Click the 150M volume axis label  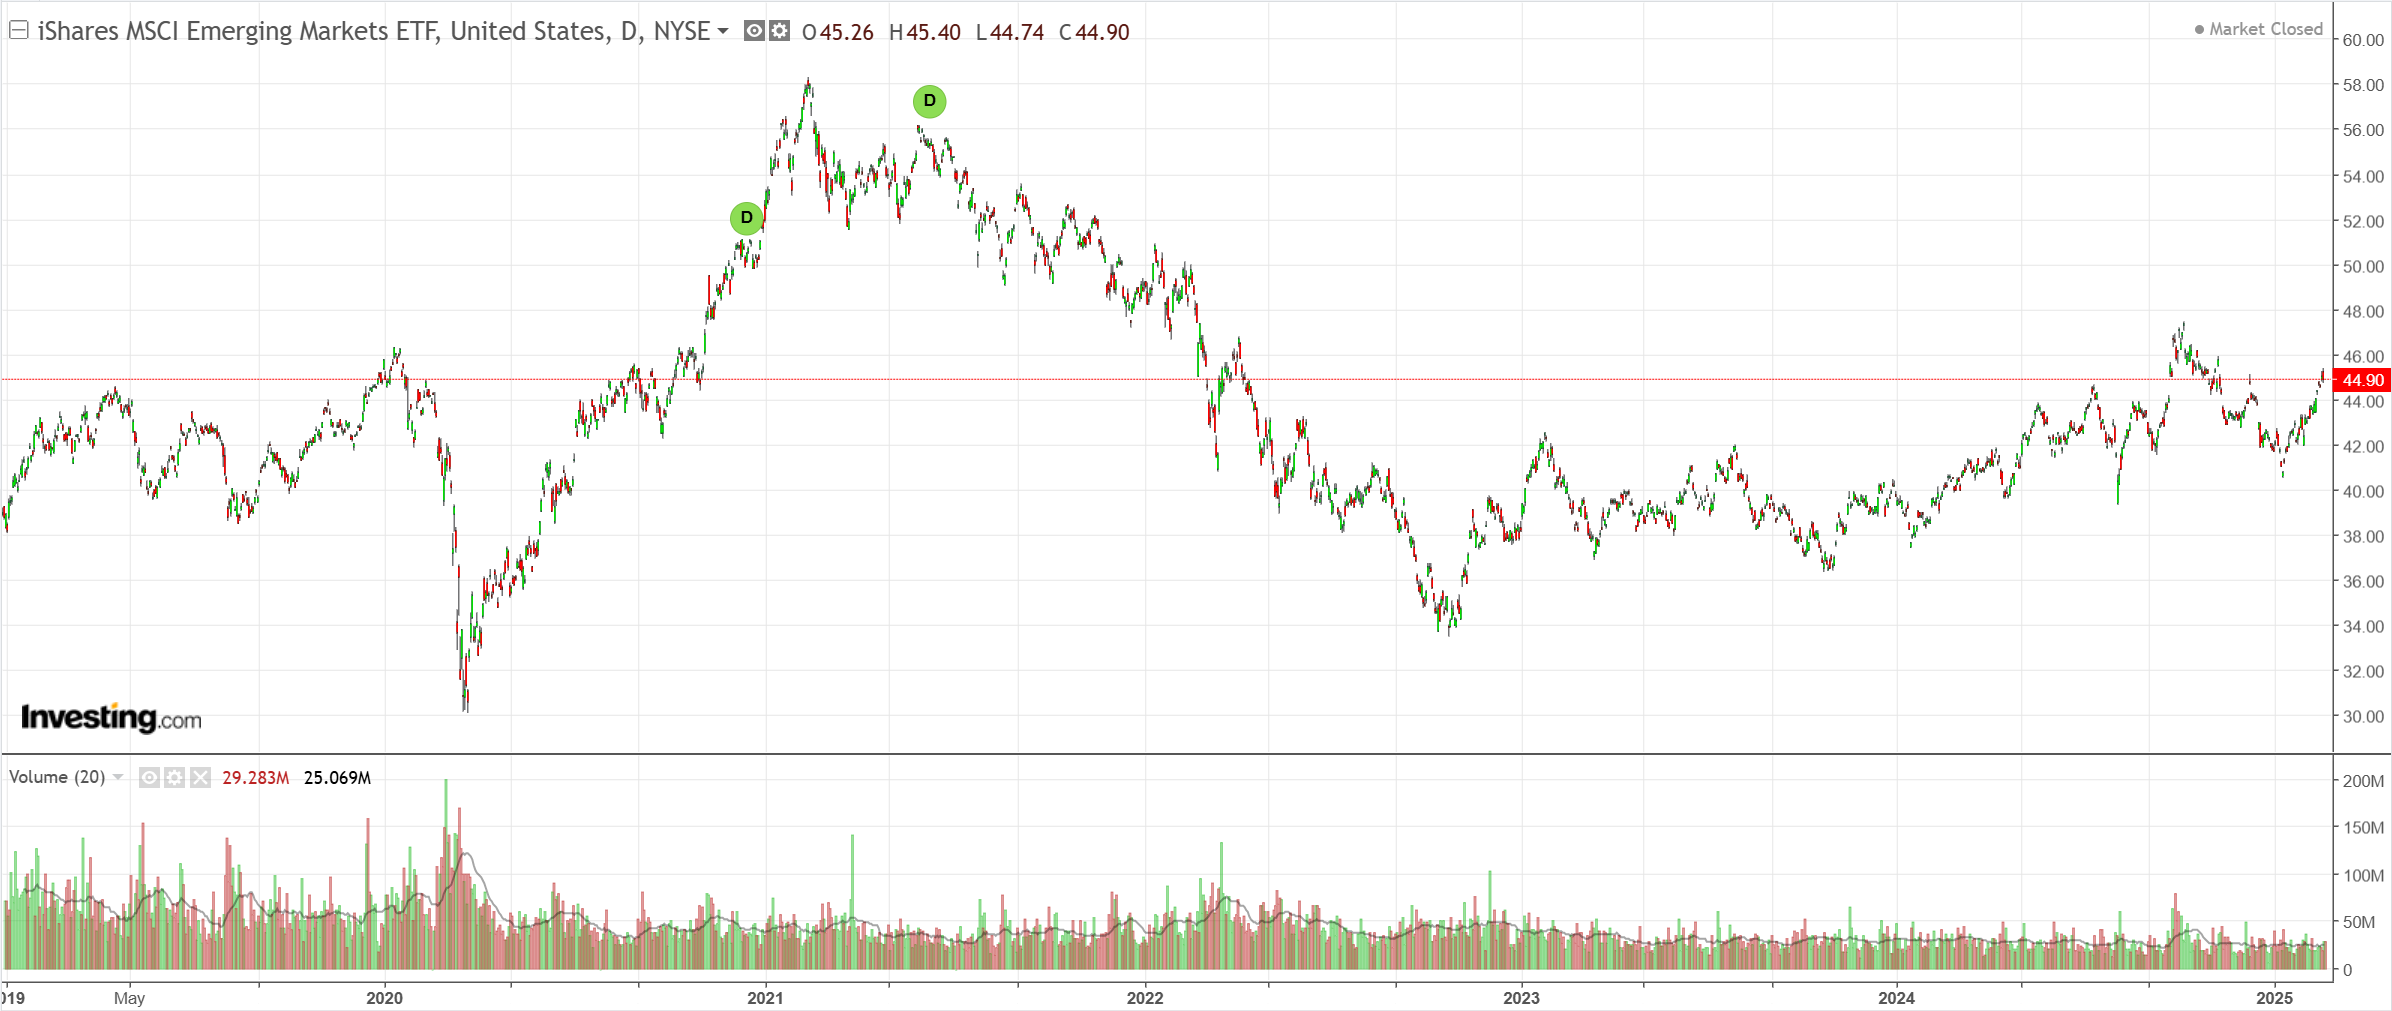click(2363, 828)
